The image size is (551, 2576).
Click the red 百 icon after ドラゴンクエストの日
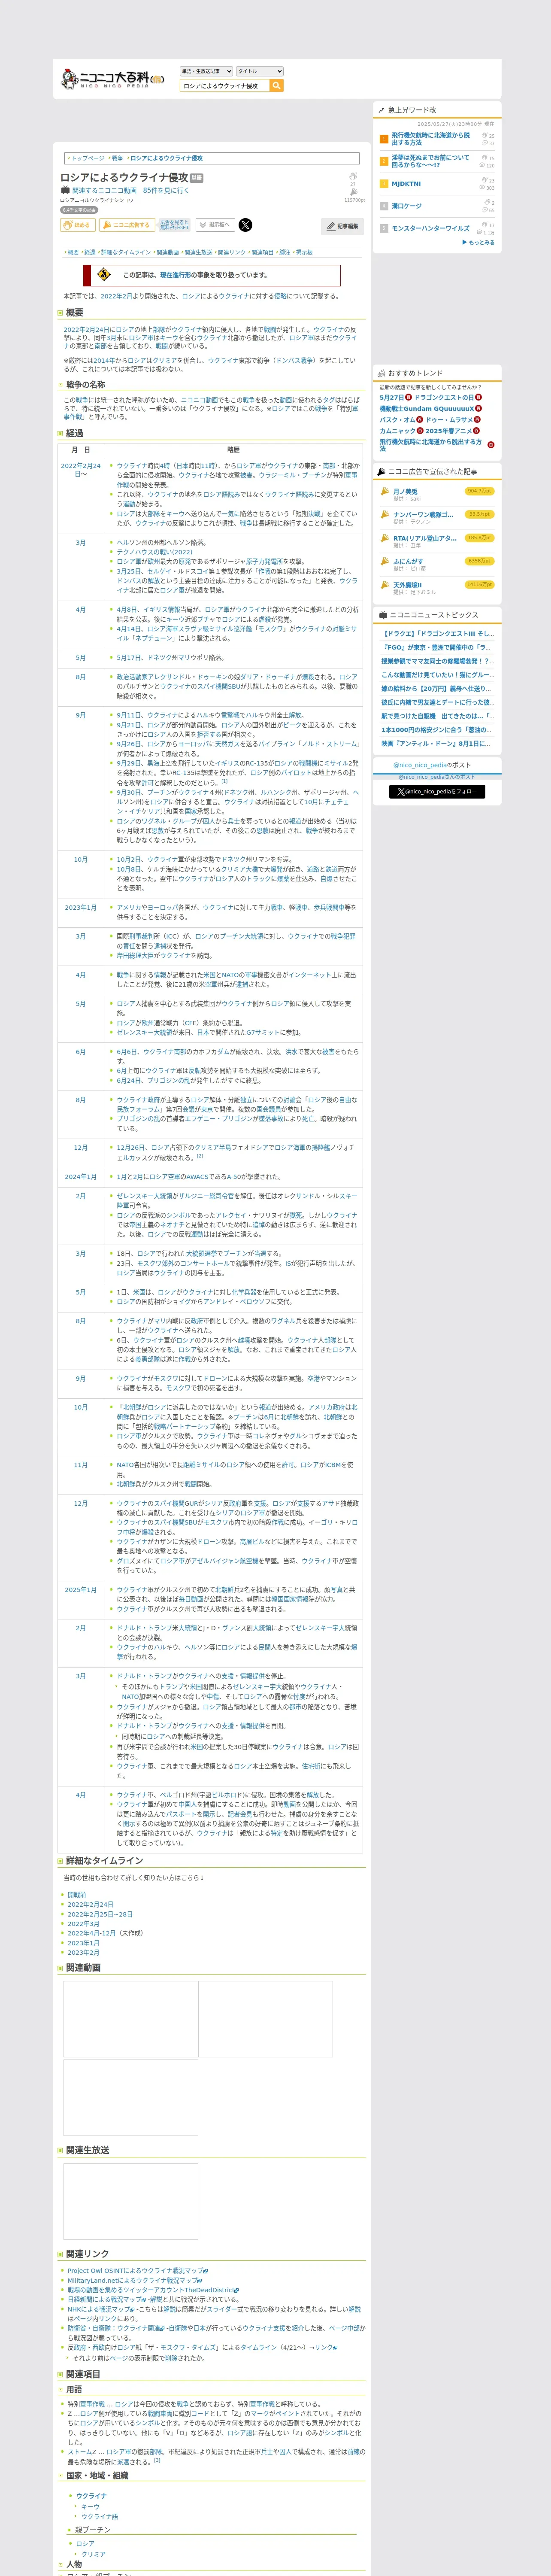[x=479, y=397]
